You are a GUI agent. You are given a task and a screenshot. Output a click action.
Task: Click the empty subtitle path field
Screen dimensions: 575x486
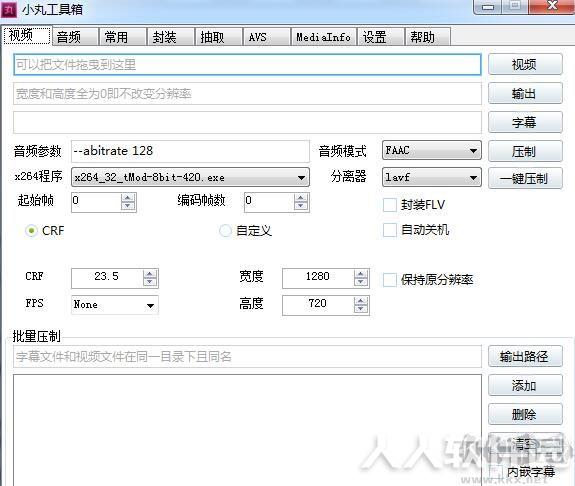(x=248, y=122)
